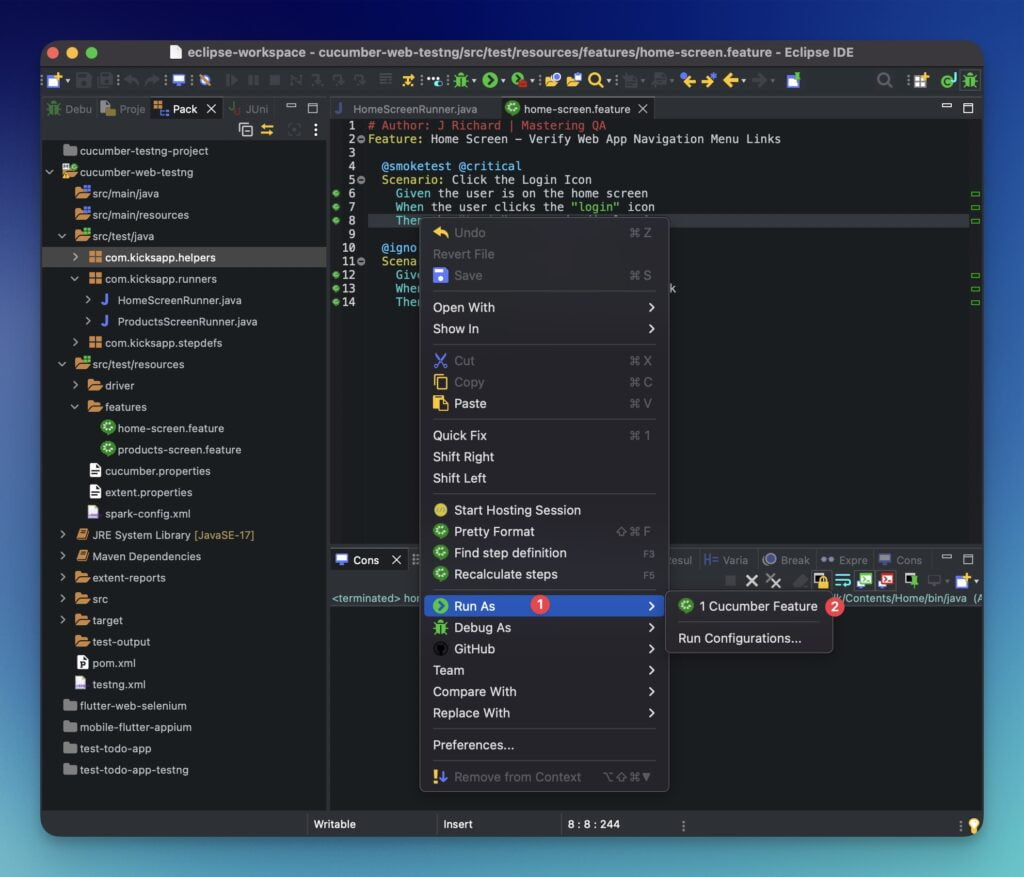Select testng.xml in the project tree
1024x877 pixels.
[x=118, y=684]
